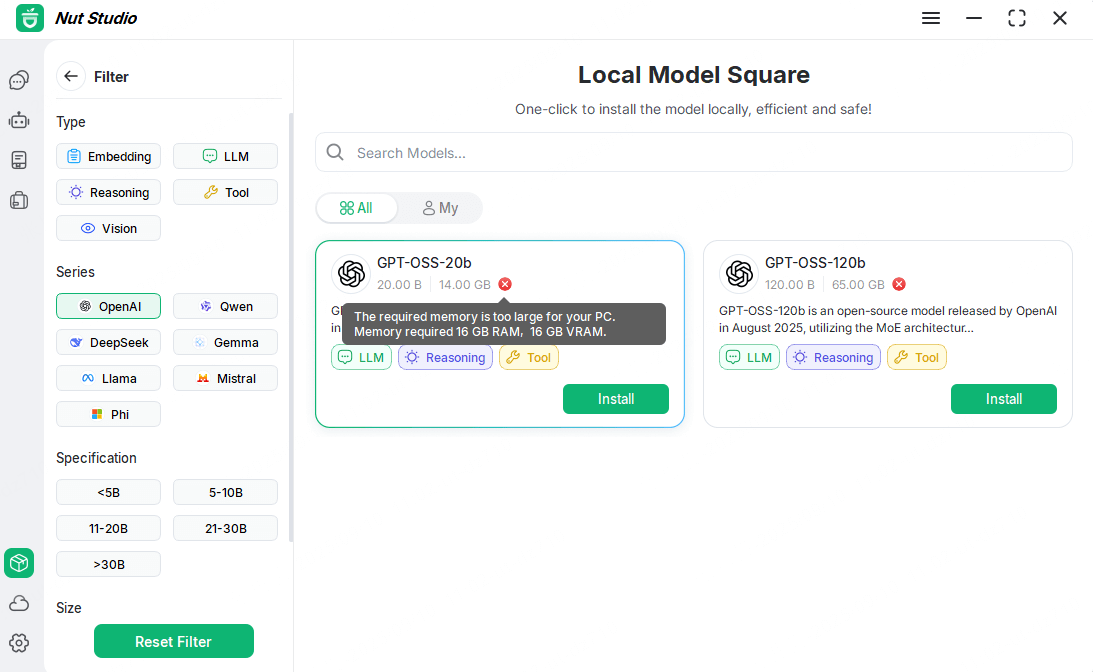
Task: Click the red warning icon on GPT-OSS-120b
Action: [x=899, y=284]
